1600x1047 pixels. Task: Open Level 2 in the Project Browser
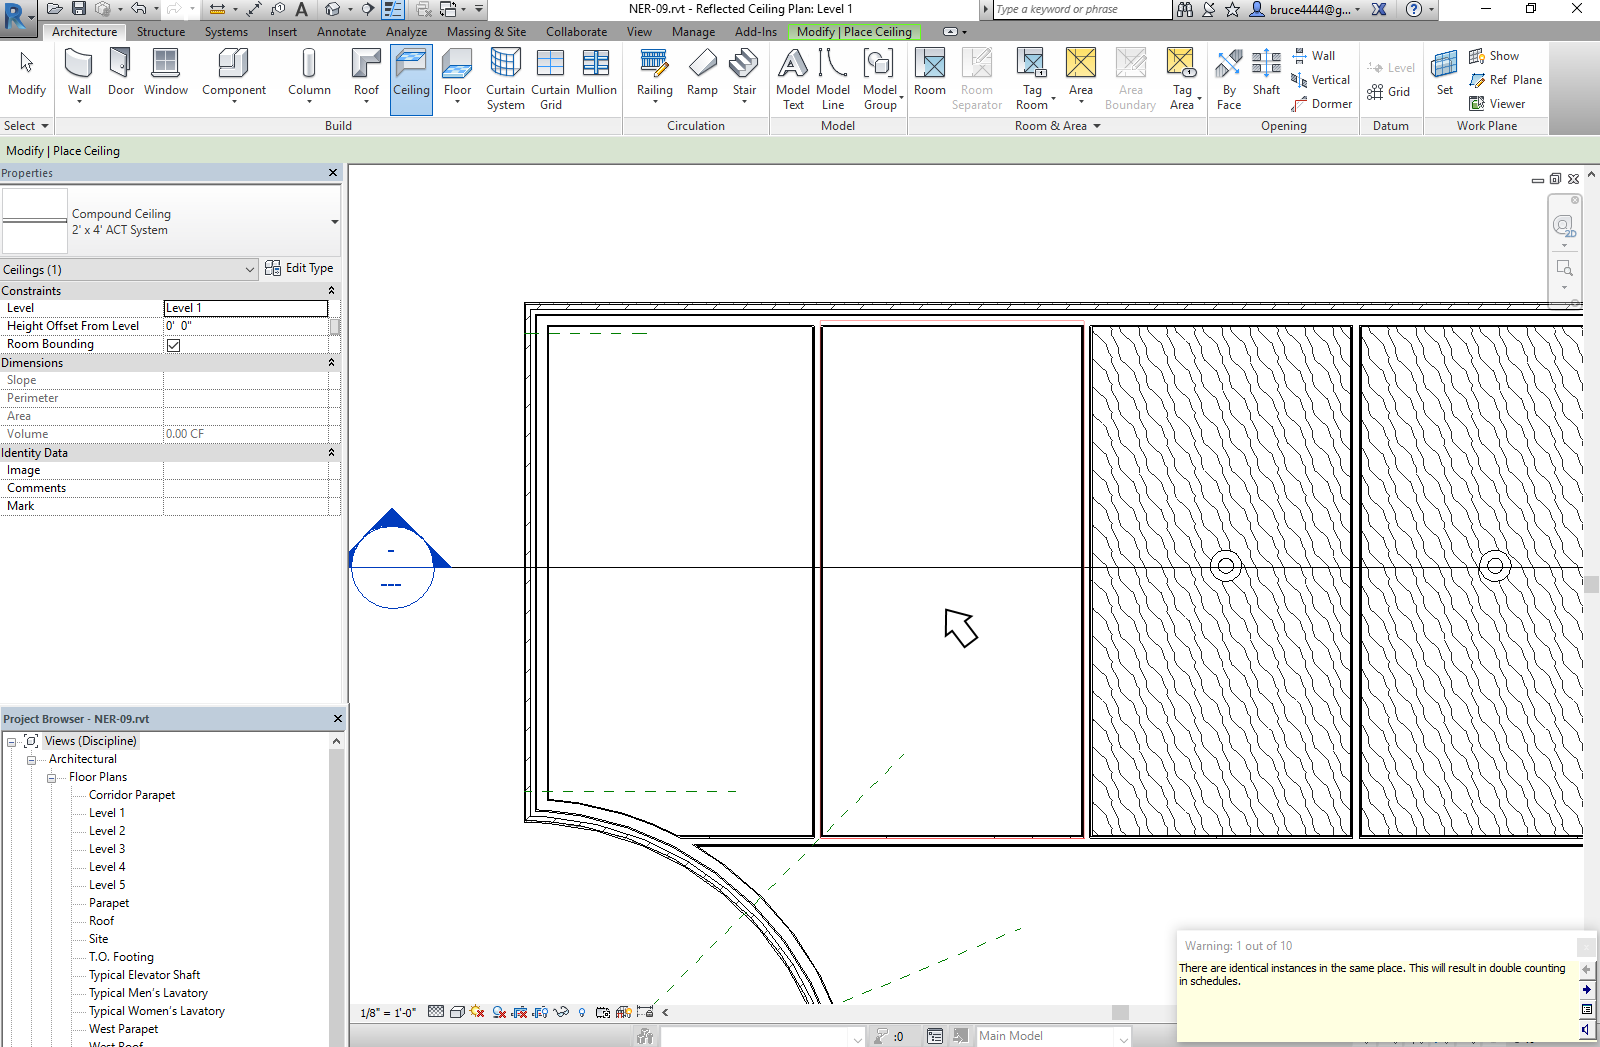[107, 831]
